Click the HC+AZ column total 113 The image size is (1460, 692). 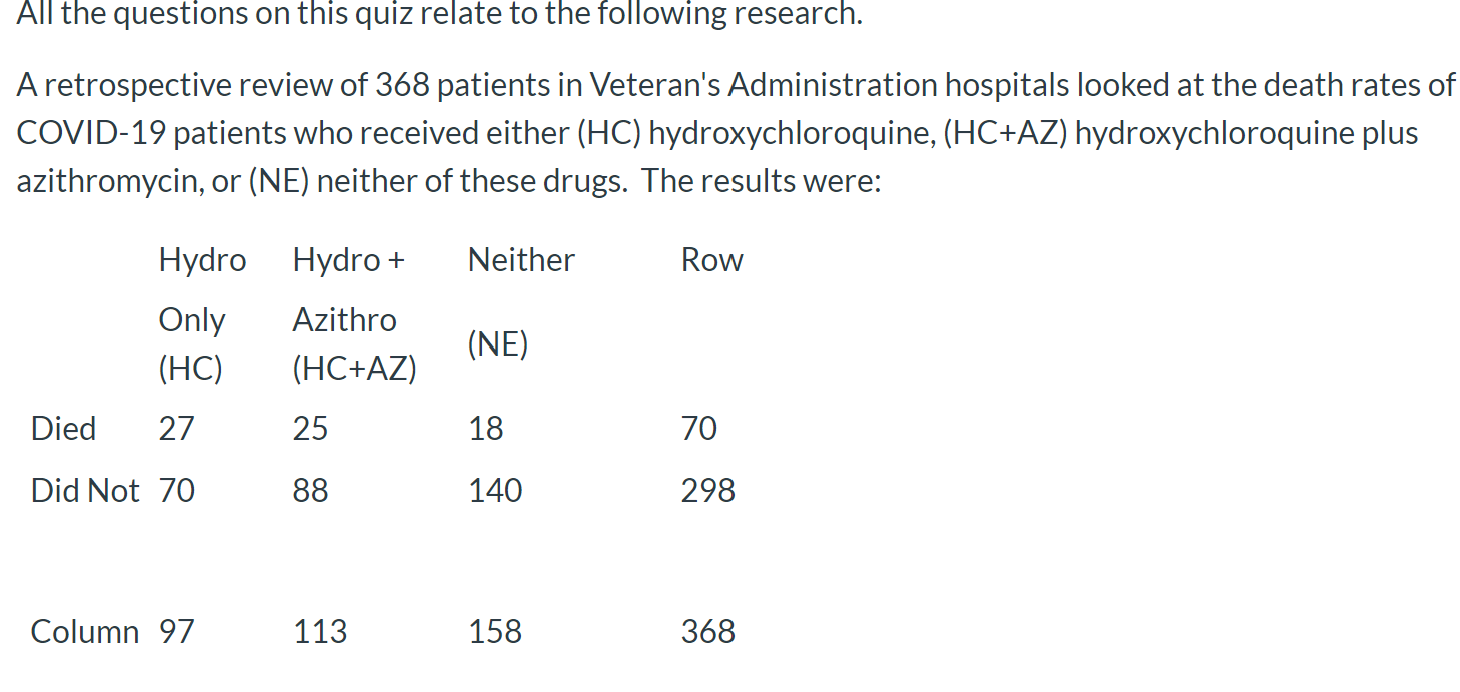click(320, 632)
